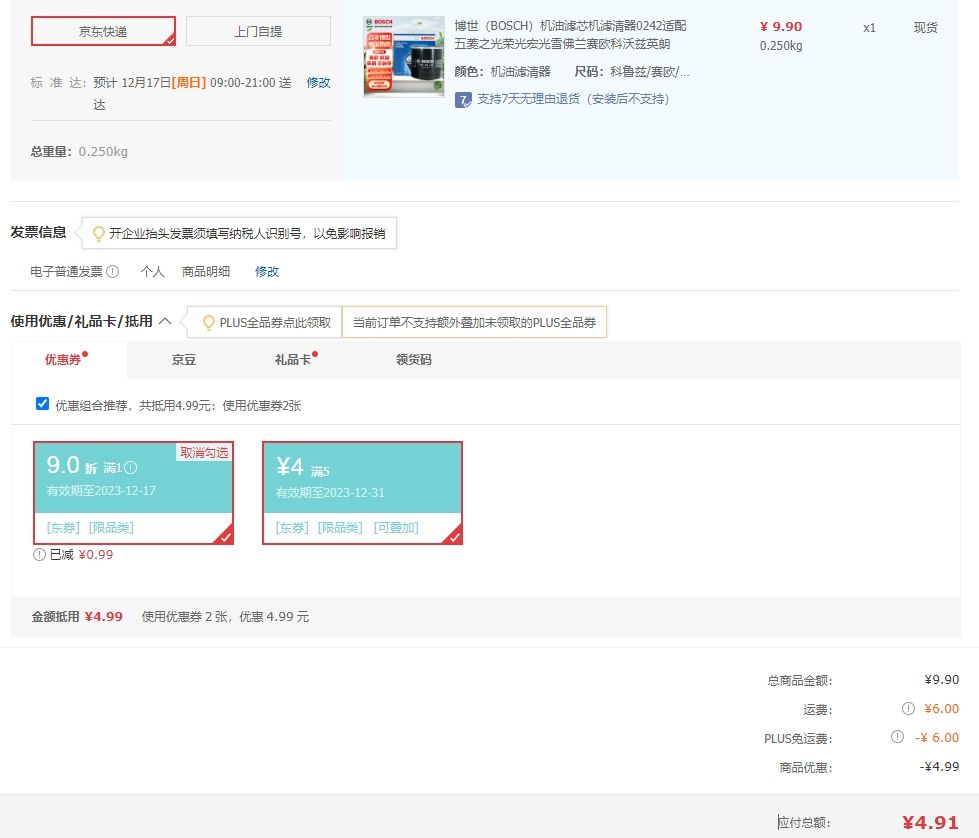Image resolution: width=979 pixels, height=838 pixels.
Task: Click the info icon beside 运费 ¥6.00
Action: point(908,709)
